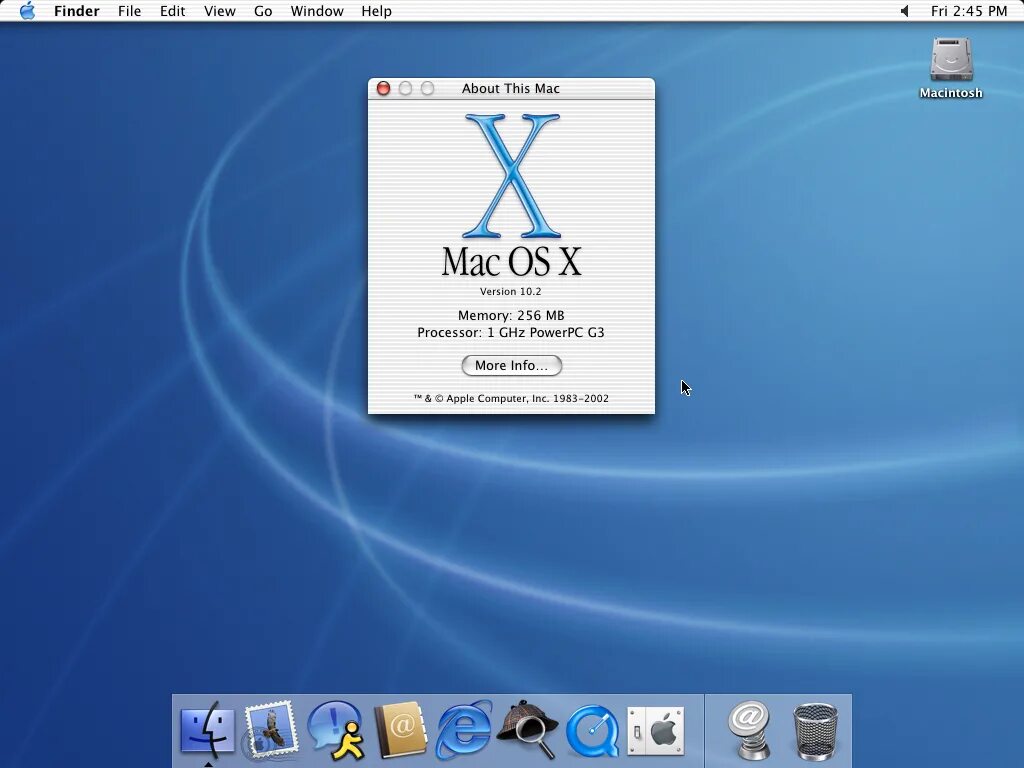Screen dimensions: 1024x768
Task: Open the Trash in the Dock
Action: pyautogui.click(x=815, y=731)
